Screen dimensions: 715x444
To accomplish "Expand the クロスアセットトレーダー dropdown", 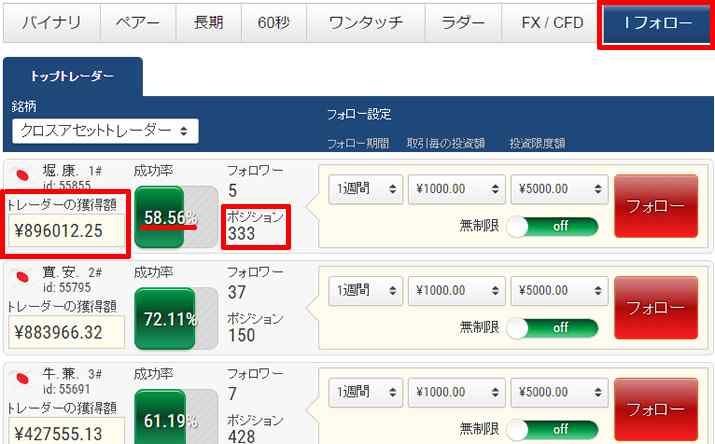I will coord(105,131).
